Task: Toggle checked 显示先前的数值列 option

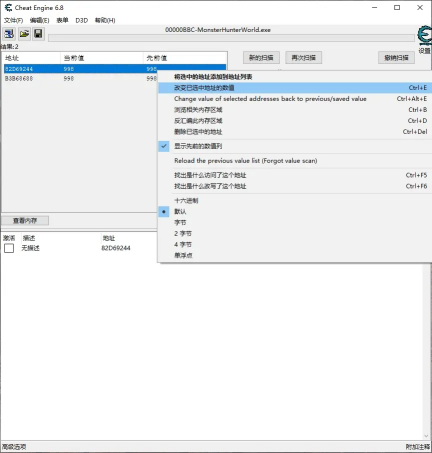Action: 295,146
